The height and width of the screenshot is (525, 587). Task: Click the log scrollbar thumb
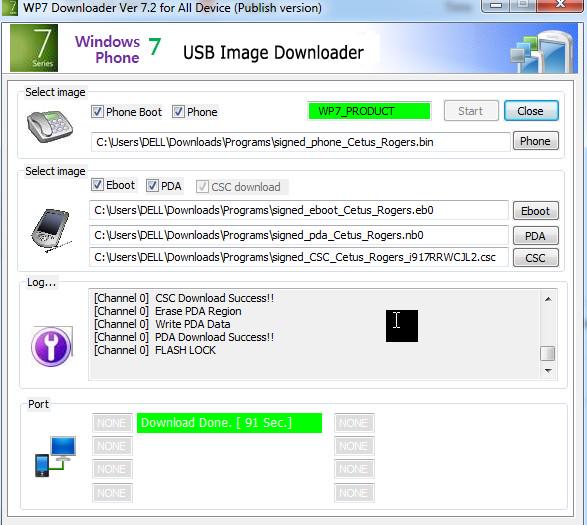(548, 353)
